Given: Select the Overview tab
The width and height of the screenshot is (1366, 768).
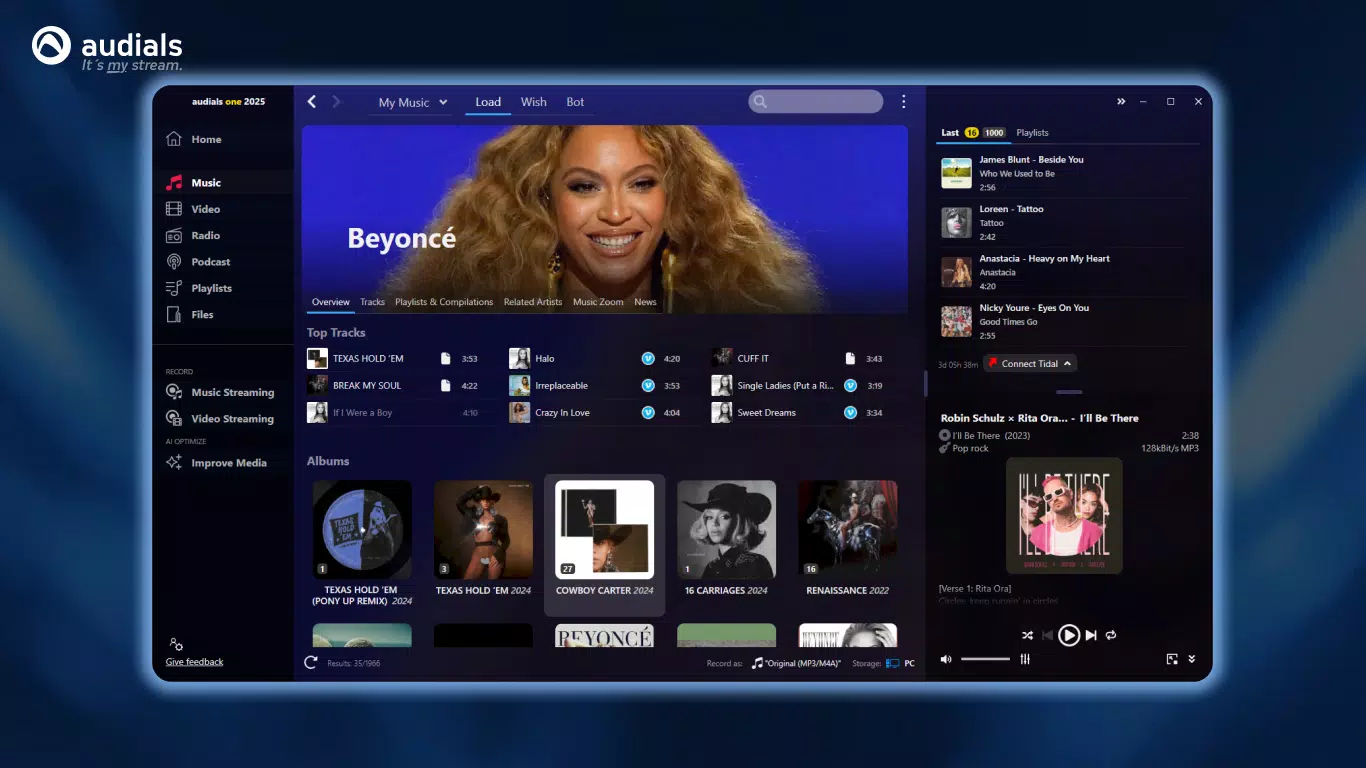Looking at the screenshot, I should click(331, 302).
